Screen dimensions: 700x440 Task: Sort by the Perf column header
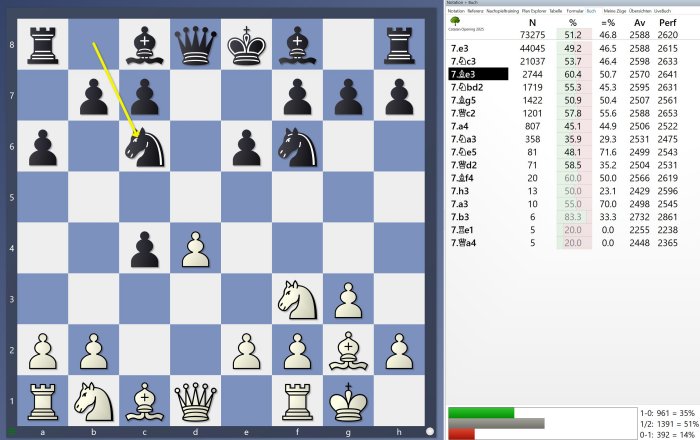tap(667, 21)
